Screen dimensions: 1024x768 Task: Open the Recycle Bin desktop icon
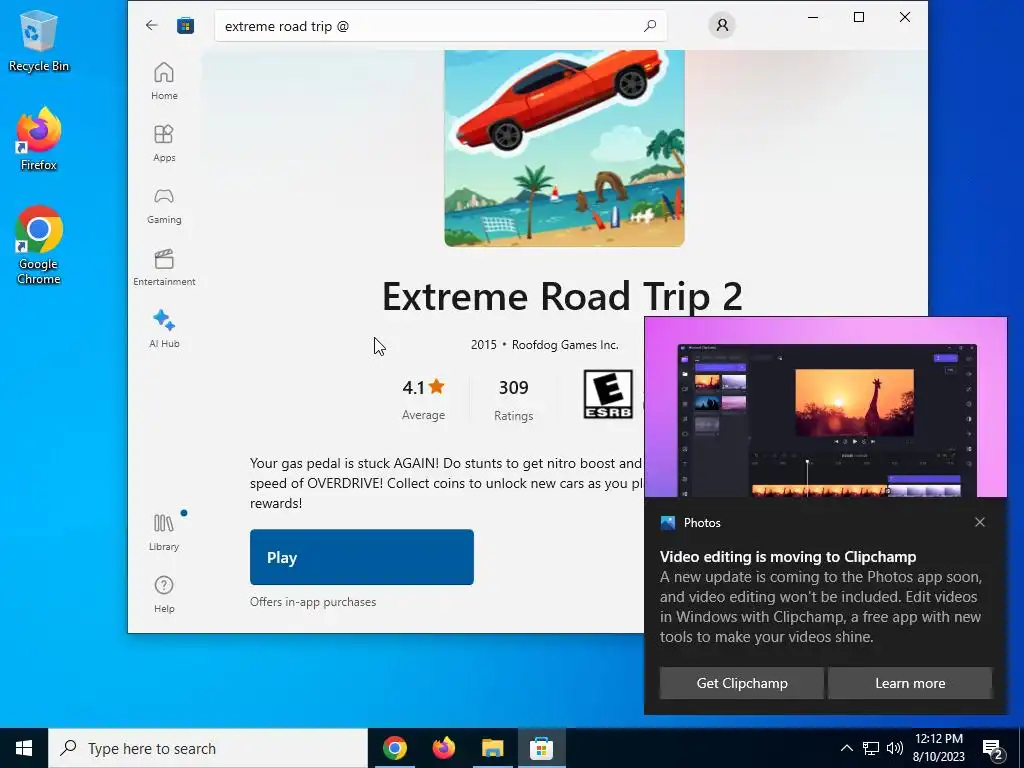[39, 41]
